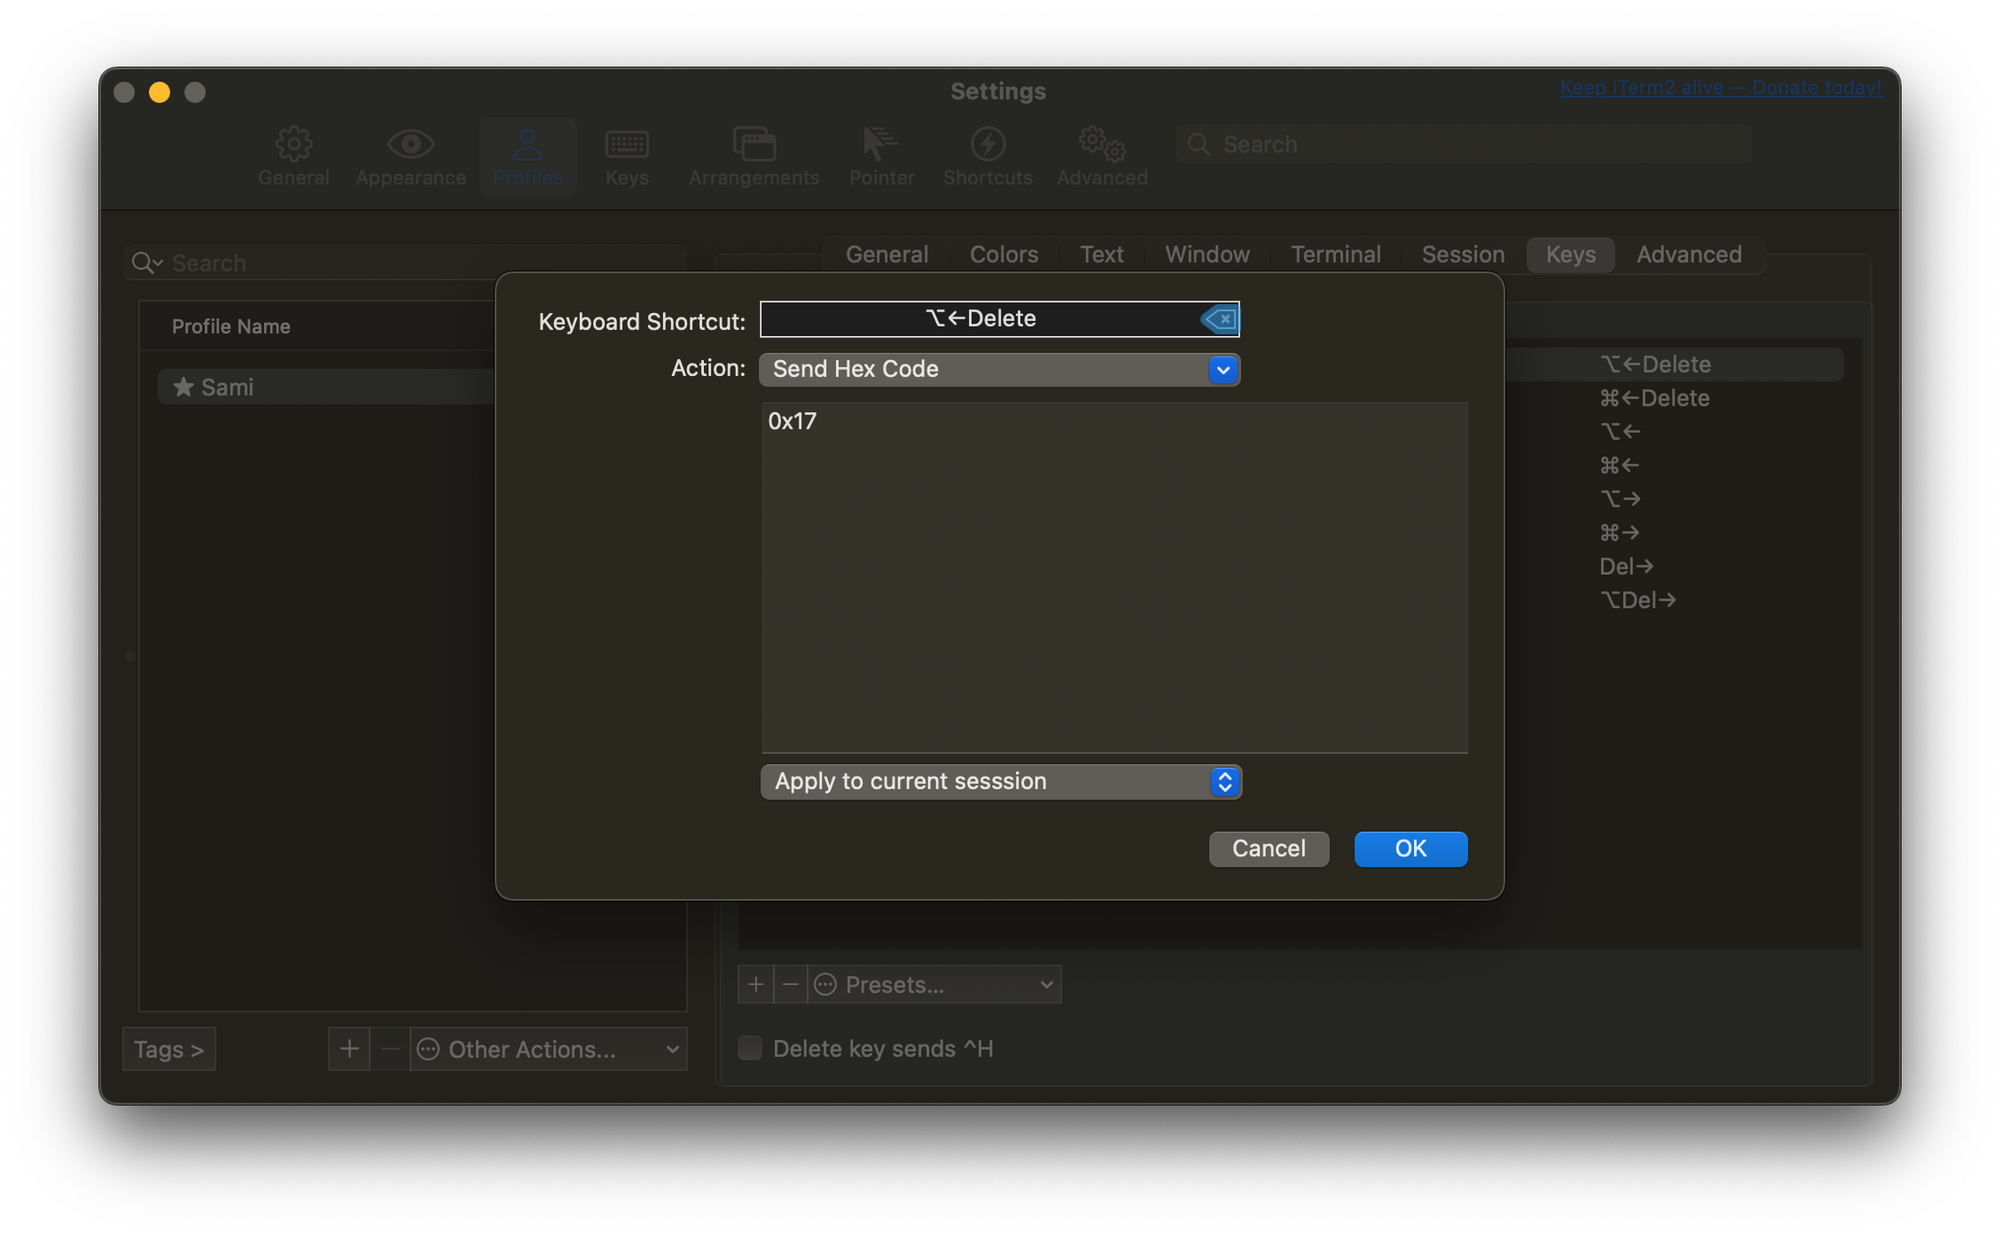This screenshot has width=2000, height=1236.
Task: Open Advanced settings gears icon
Action: 1102,146
